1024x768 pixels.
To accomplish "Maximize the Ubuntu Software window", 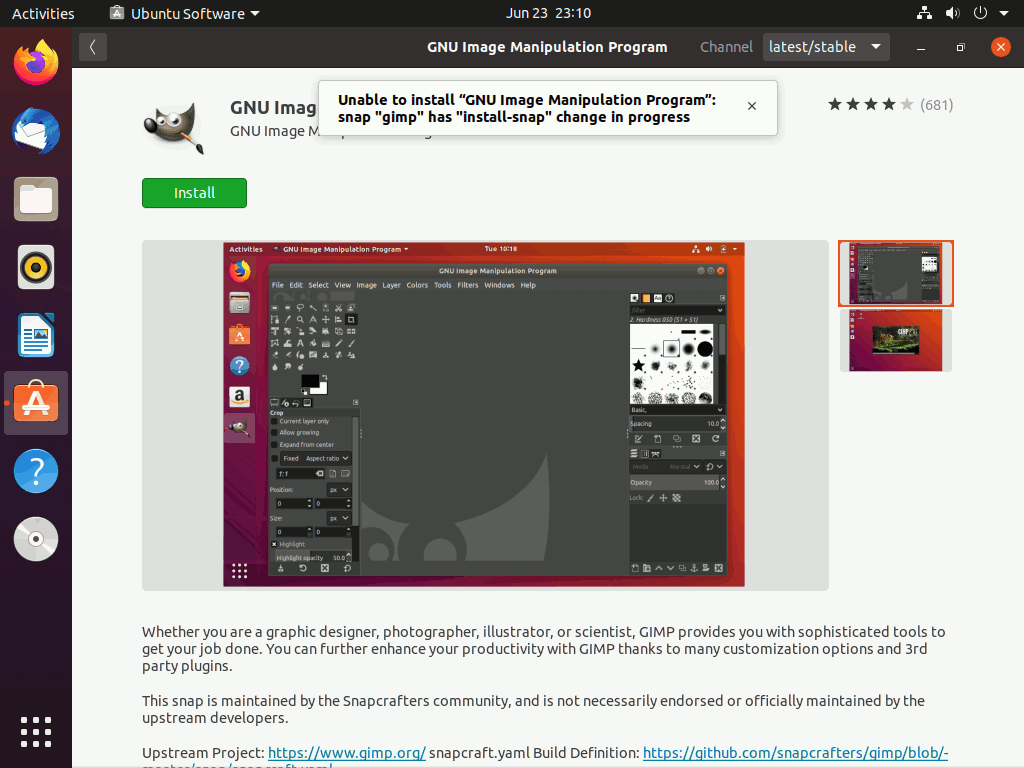I will pyautogui.click(x=960, y=48).
